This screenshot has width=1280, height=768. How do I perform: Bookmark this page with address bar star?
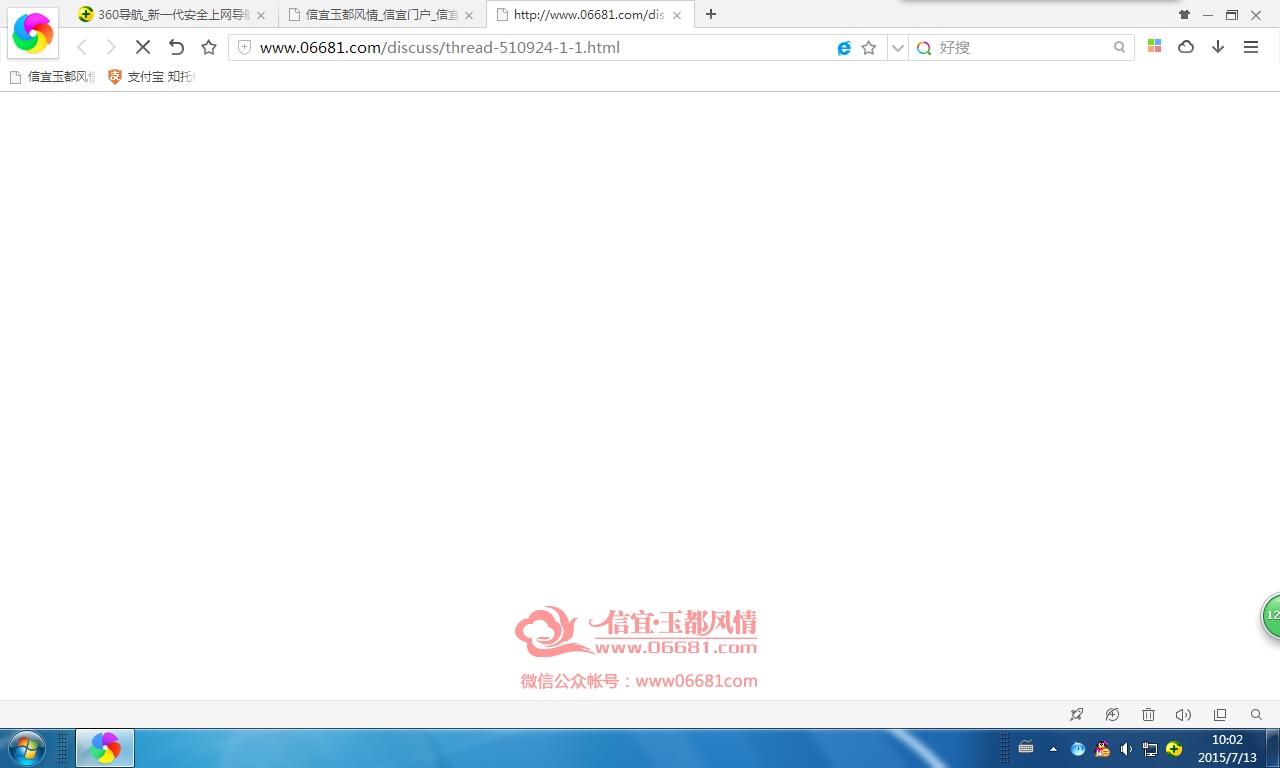869,47
